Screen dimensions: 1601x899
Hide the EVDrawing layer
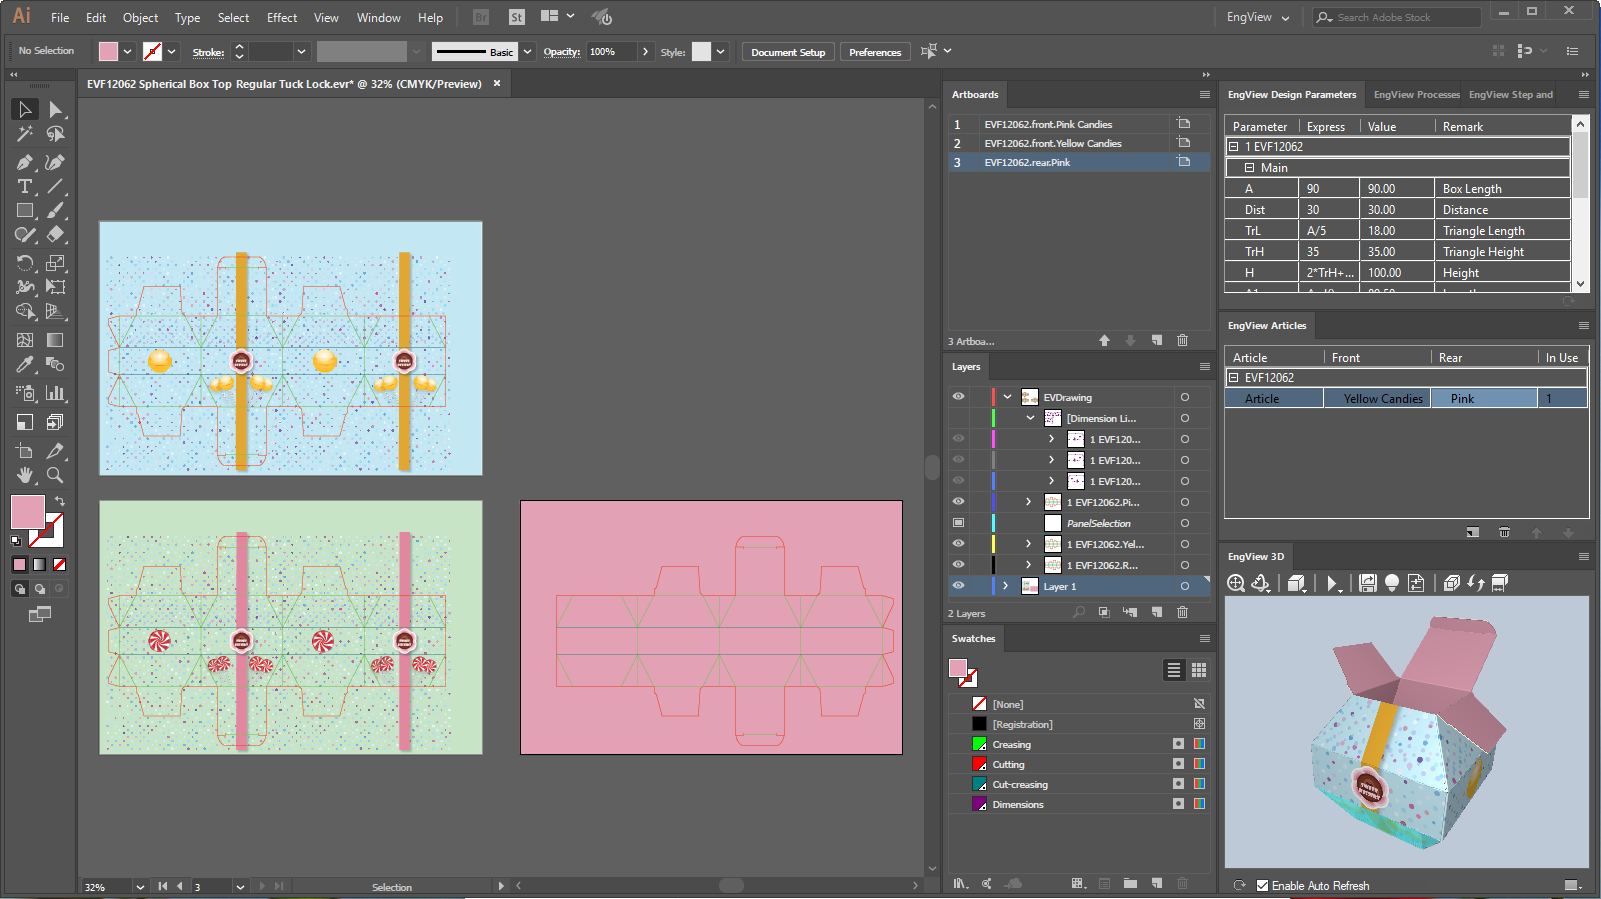point(958,397)
